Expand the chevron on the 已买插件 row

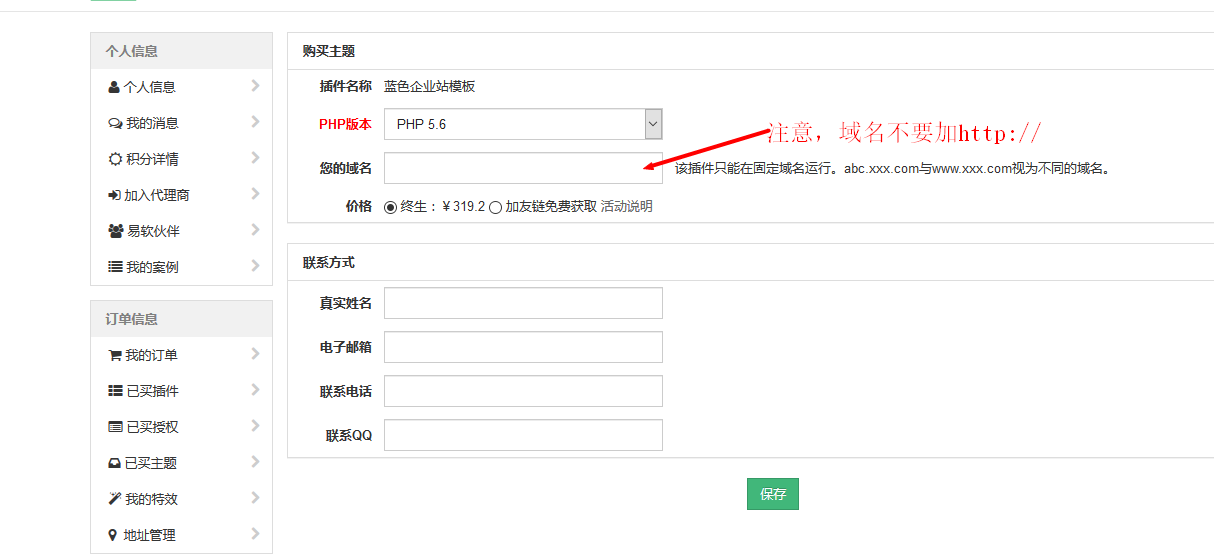coord(256,390)
